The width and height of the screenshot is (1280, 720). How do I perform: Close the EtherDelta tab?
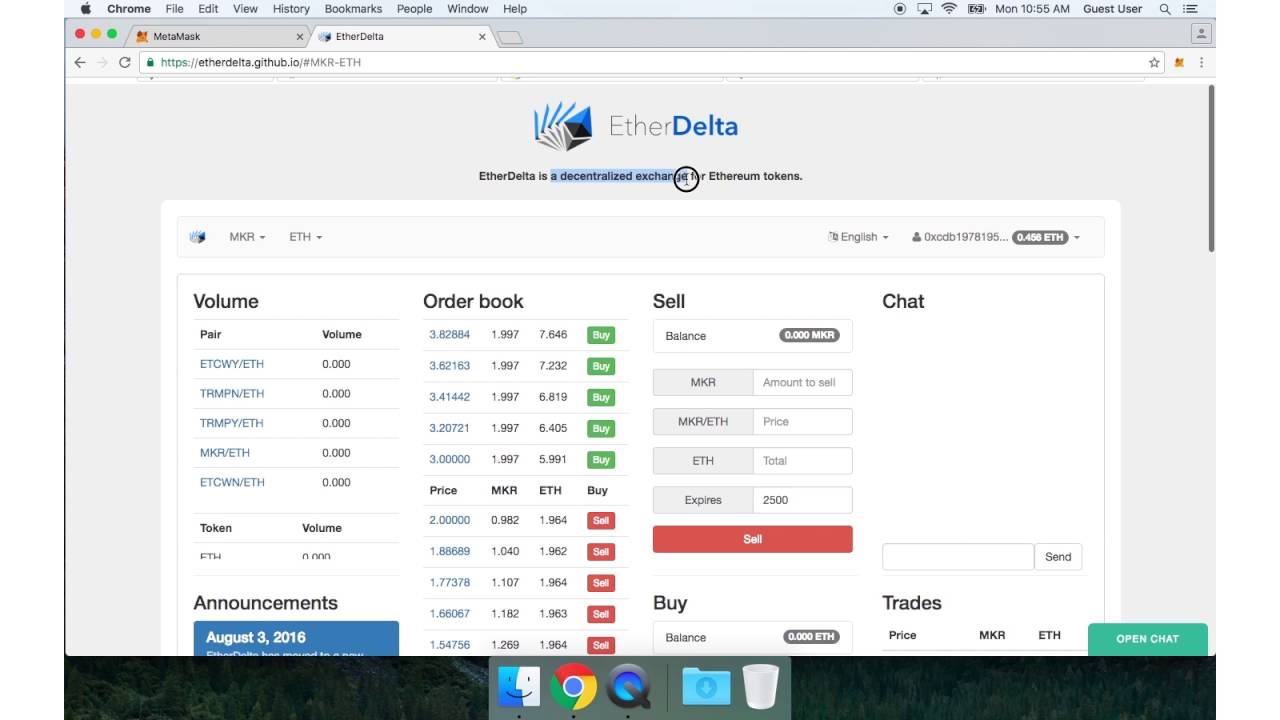coord(482,36)
